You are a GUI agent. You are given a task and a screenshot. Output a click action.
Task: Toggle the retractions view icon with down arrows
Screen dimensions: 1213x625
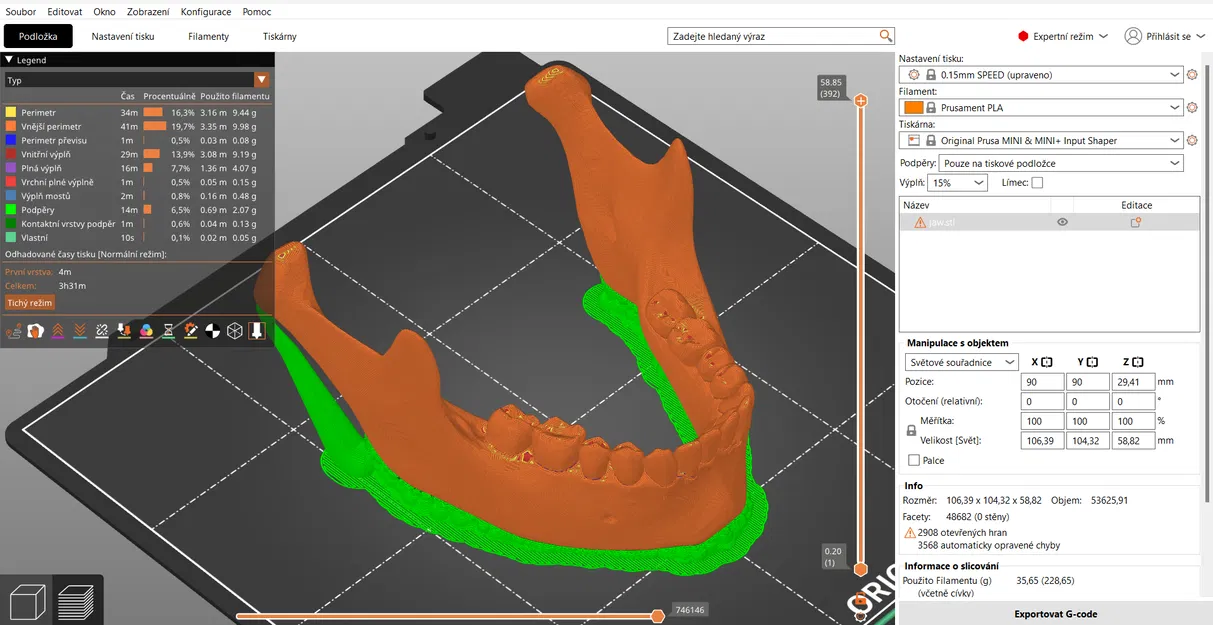[x=78, y=330]
